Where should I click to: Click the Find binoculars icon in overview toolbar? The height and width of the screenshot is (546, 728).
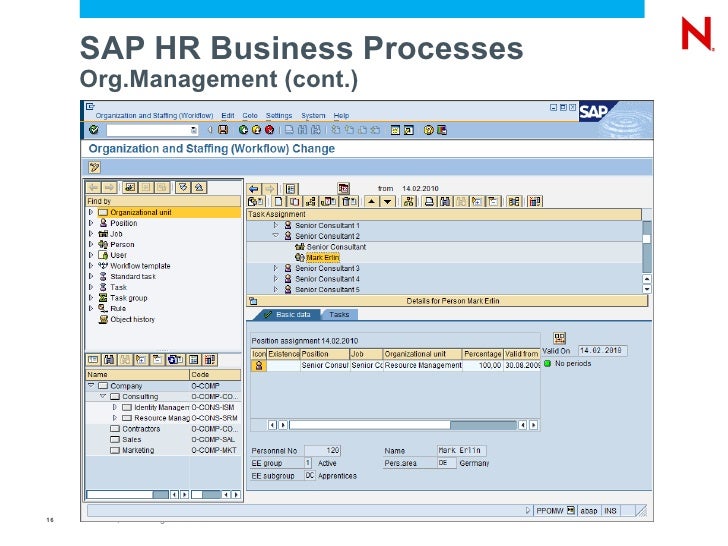[445, 202]
